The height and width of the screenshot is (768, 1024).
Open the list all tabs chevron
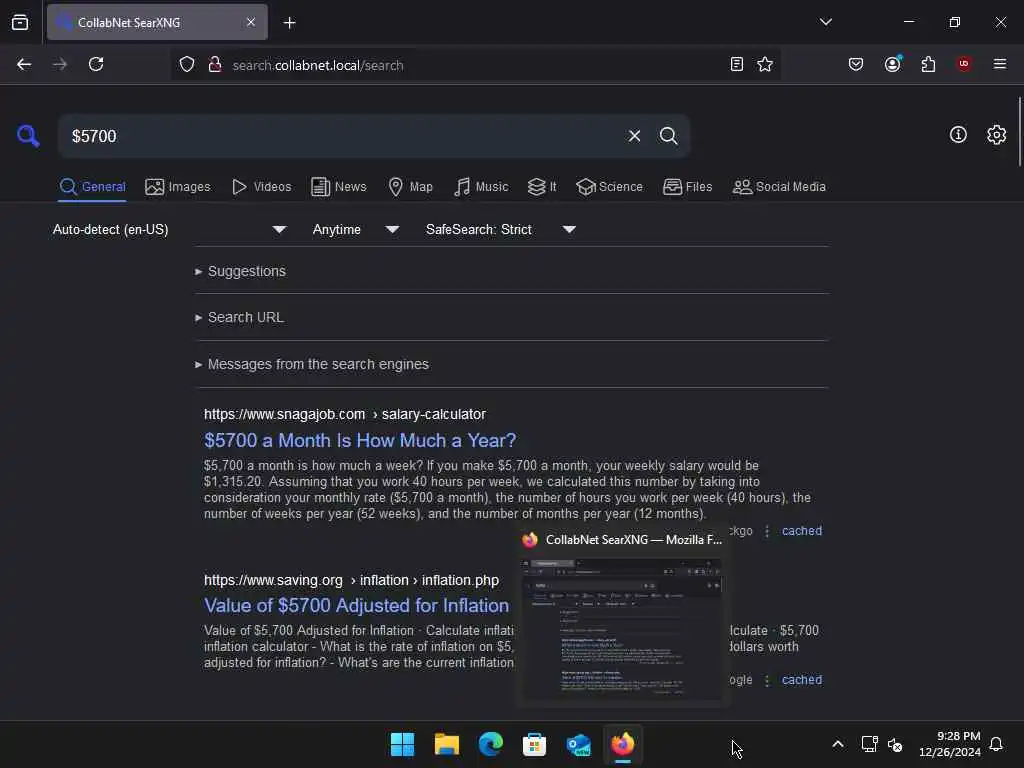tap(825, 22)
